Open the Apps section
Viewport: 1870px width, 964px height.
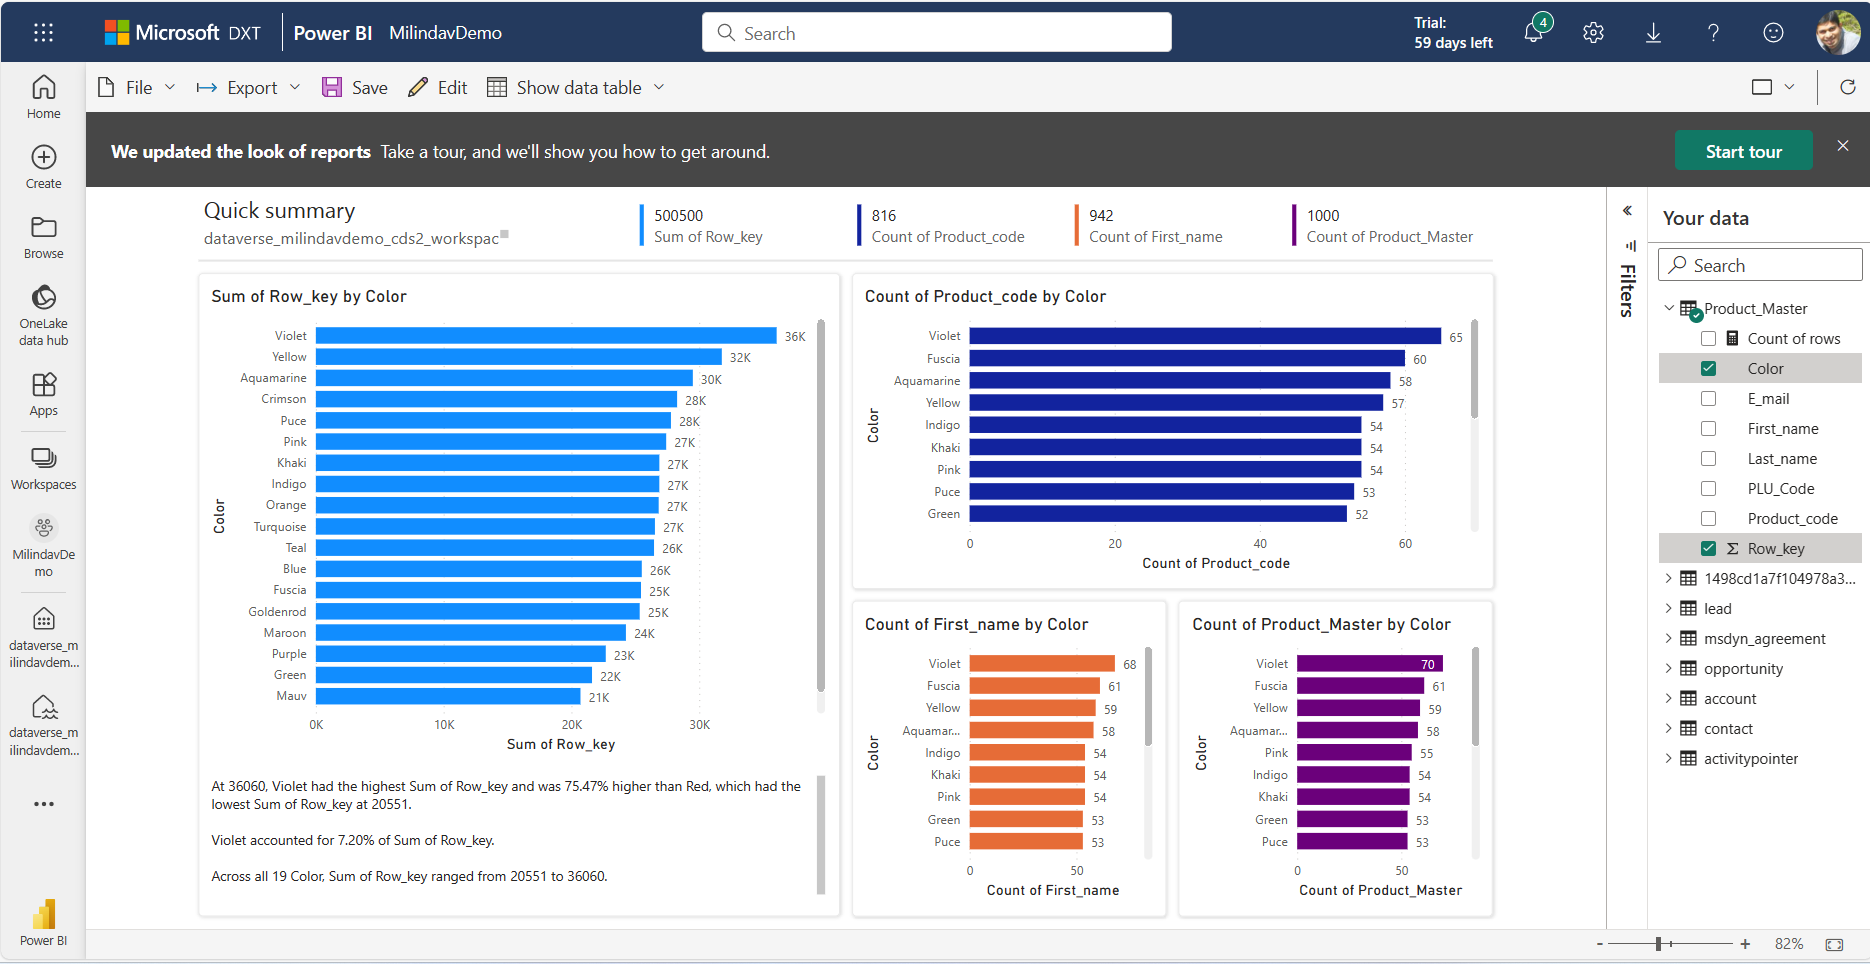(x=43, y=390)
